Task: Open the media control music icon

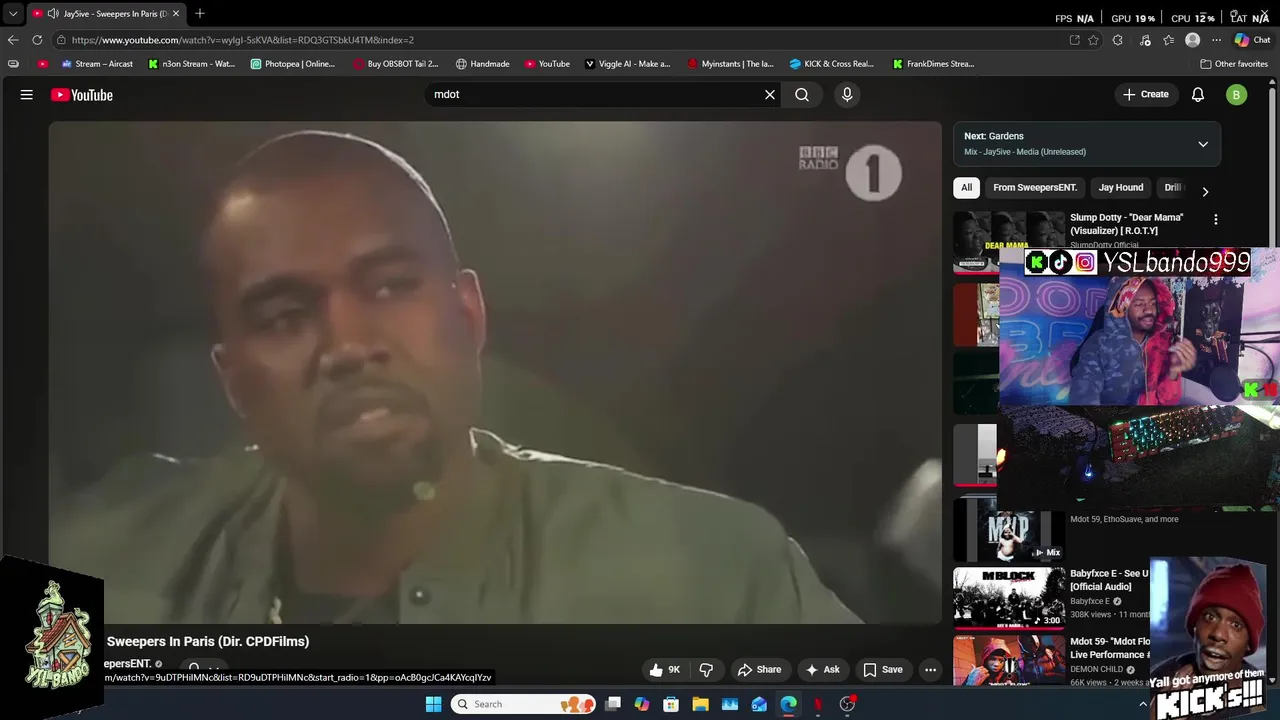Action: pos(1145,40)
